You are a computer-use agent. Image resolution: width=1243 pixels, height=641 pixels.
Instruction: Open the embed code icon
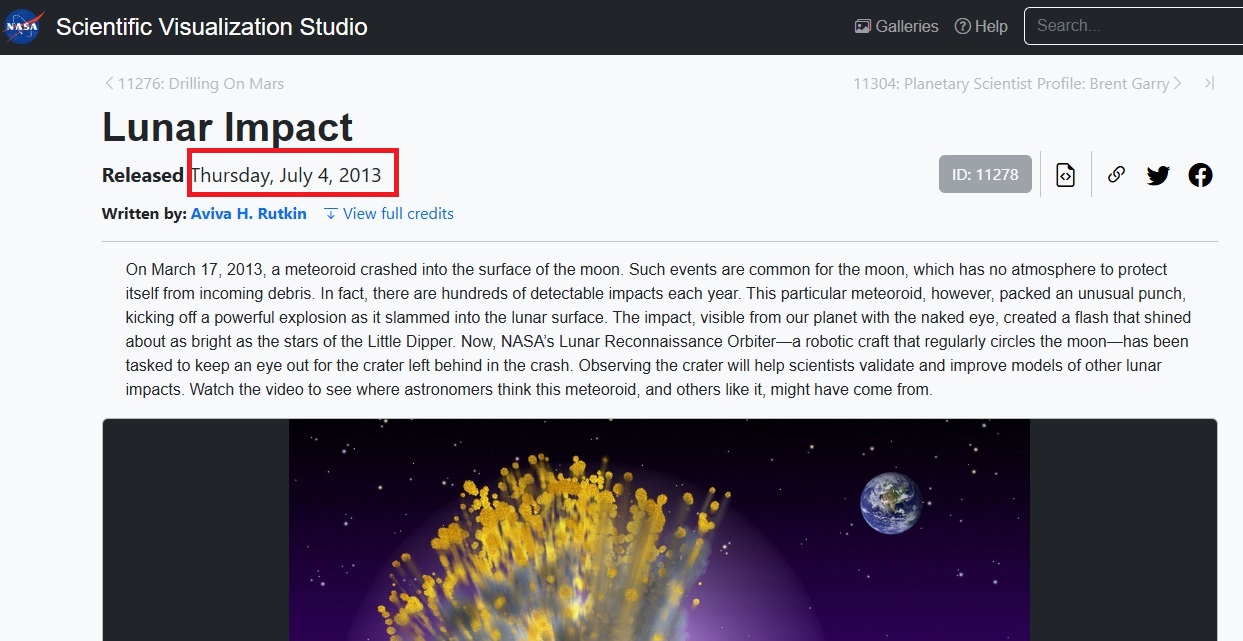pos(1065,175)
